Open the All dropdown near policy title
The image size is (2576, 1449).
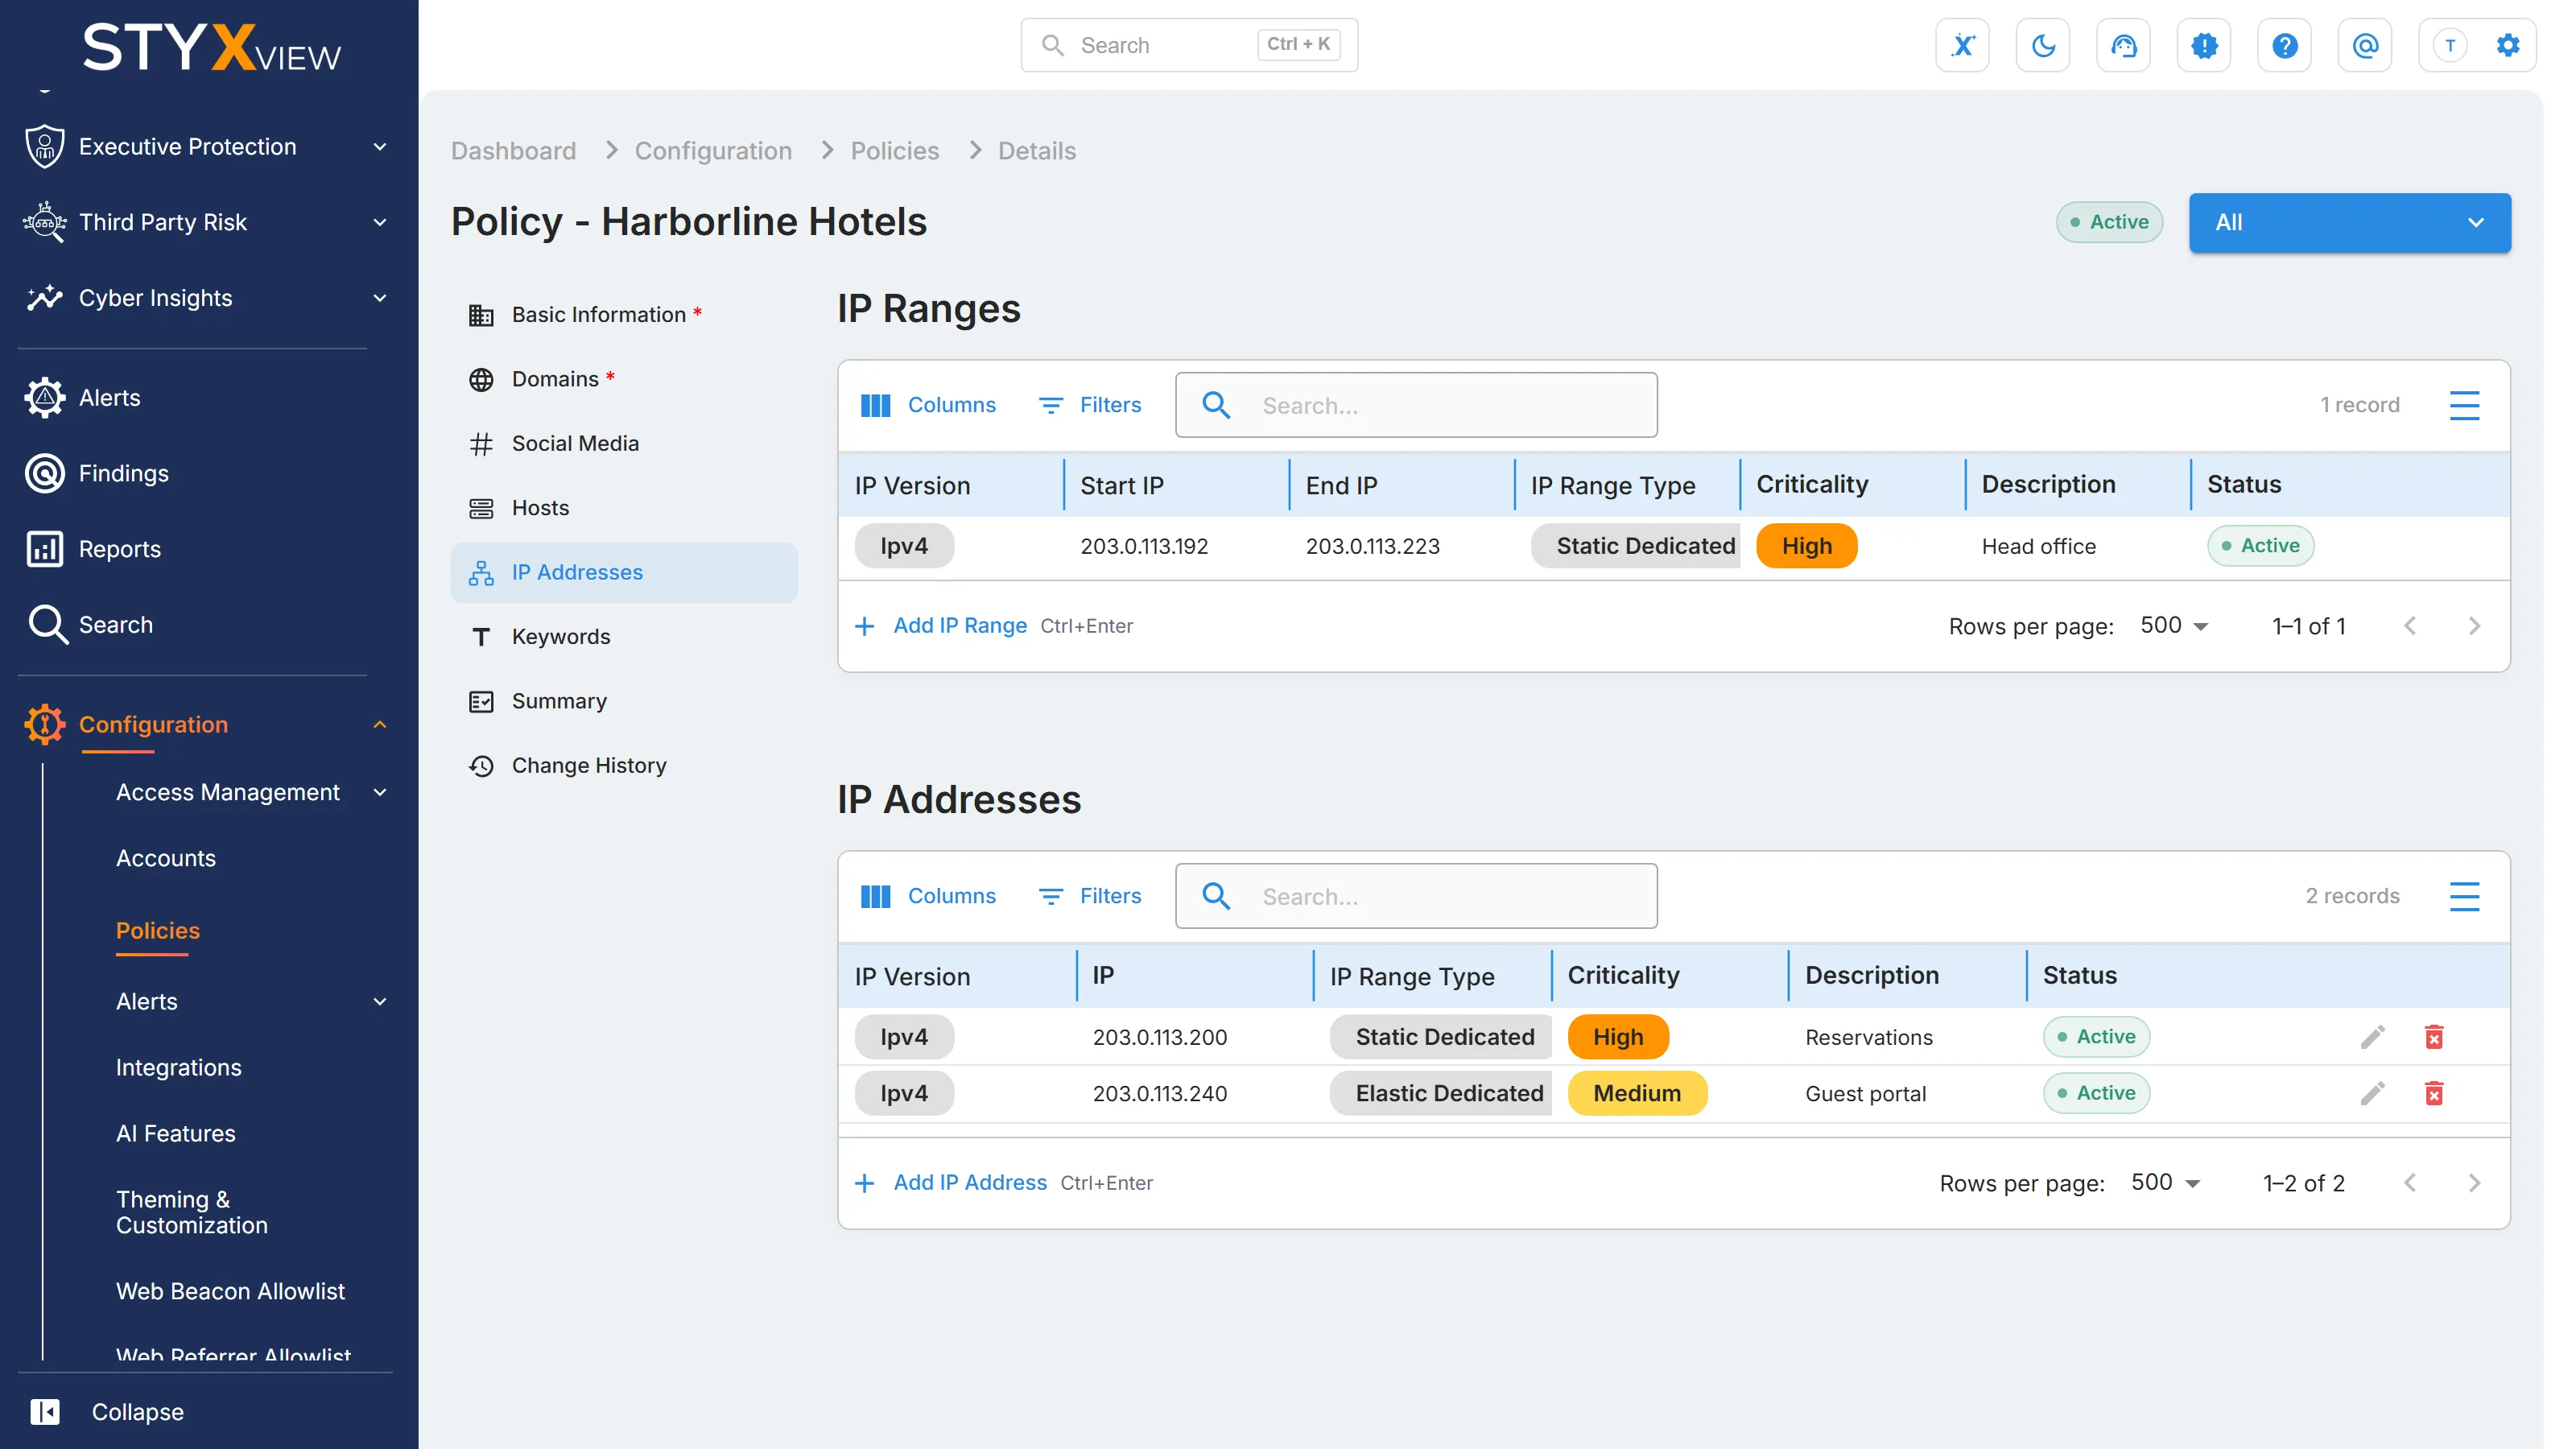[2349, 222]
